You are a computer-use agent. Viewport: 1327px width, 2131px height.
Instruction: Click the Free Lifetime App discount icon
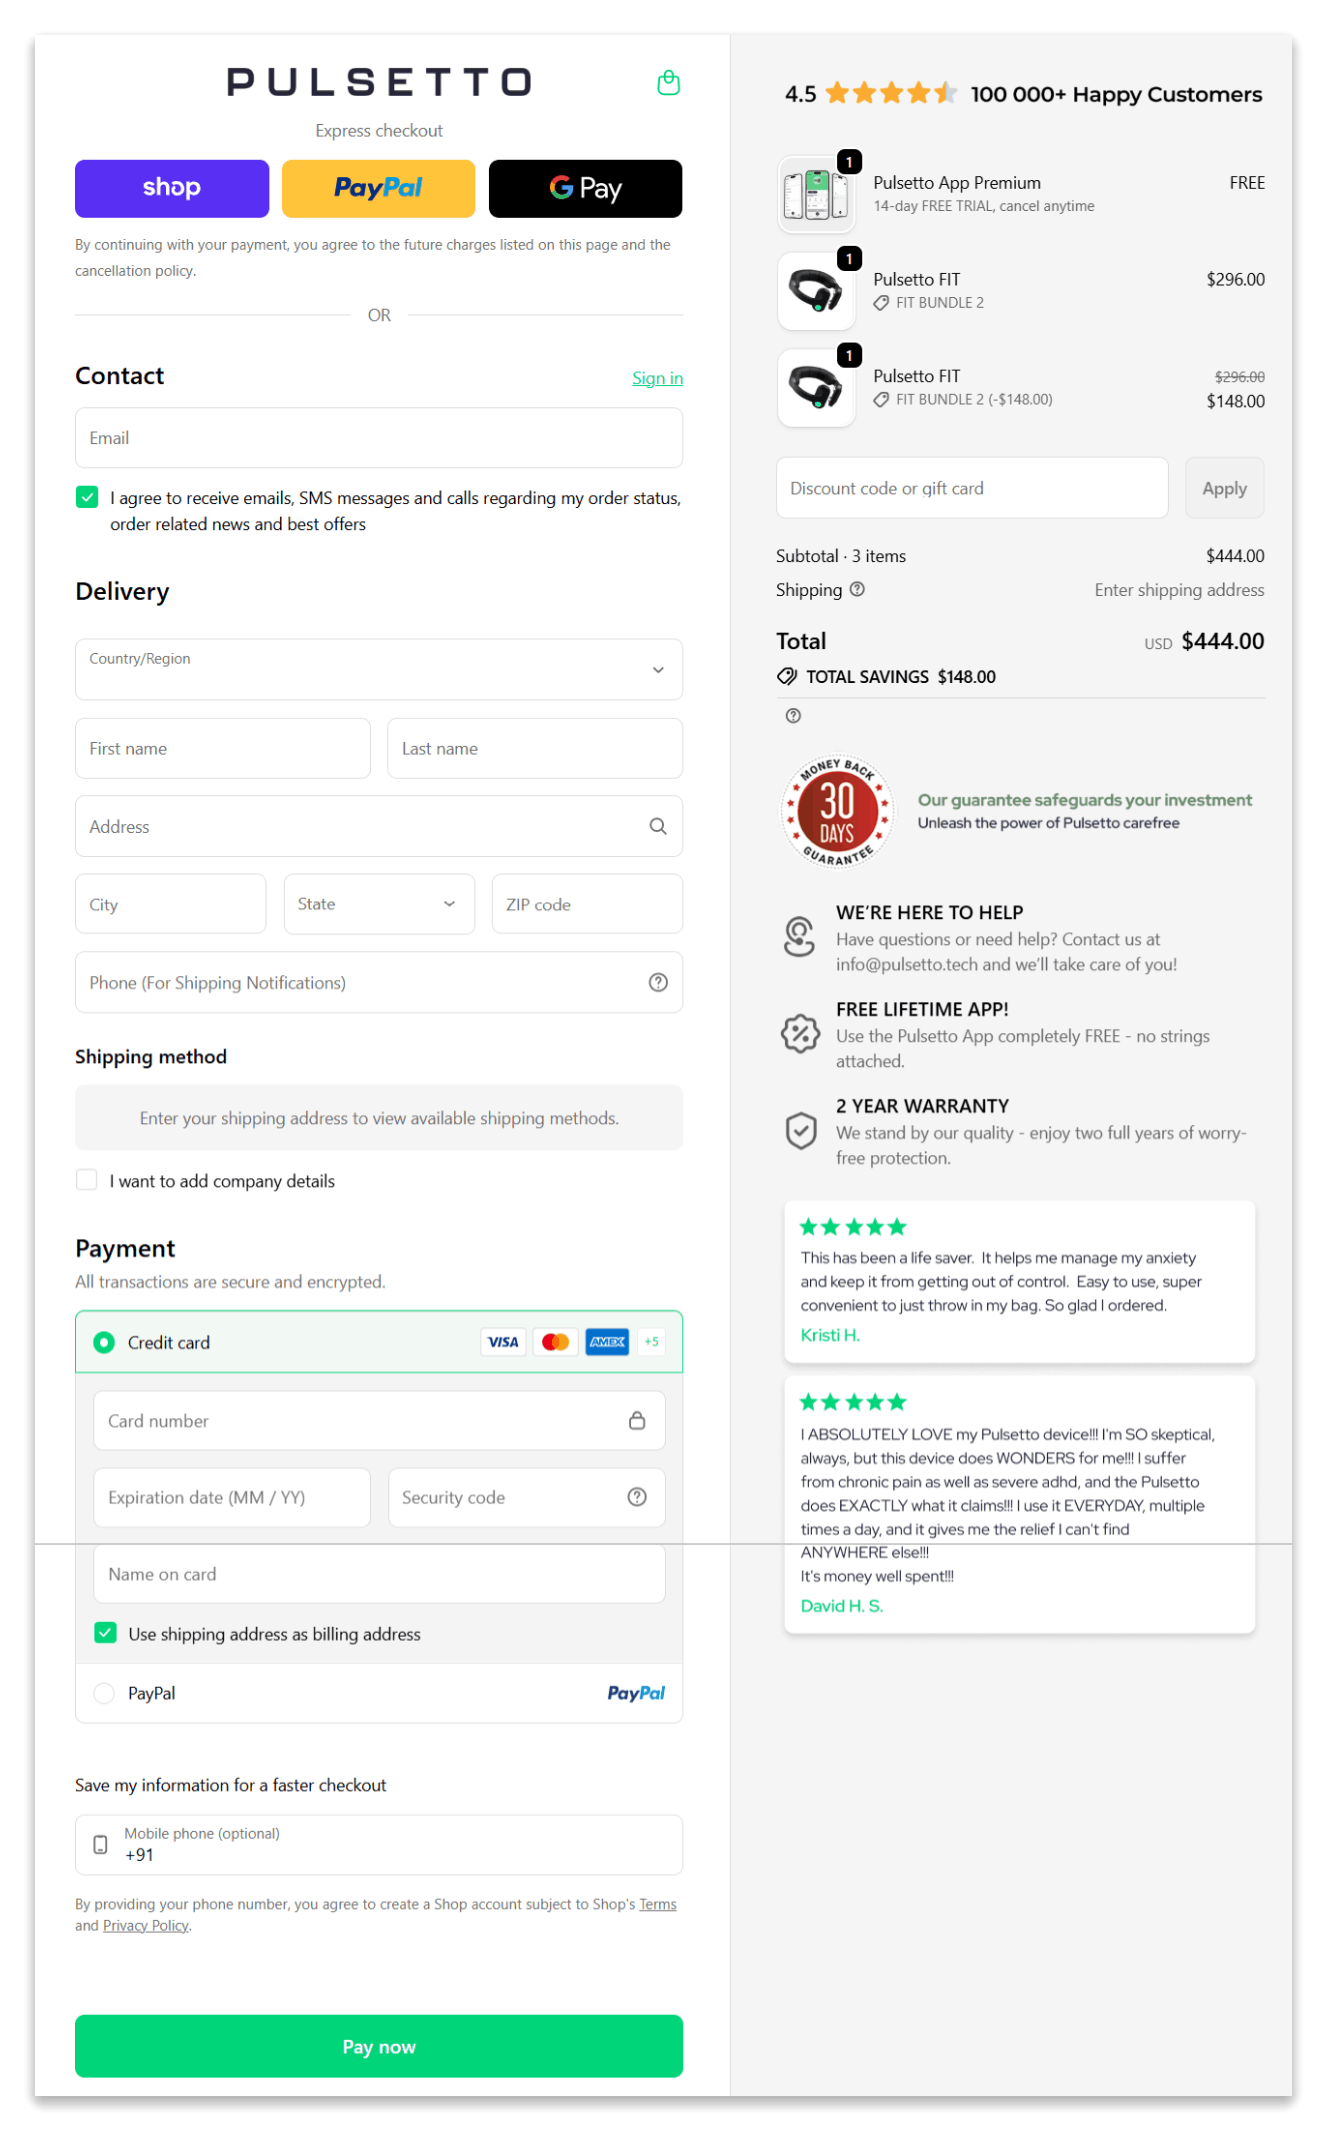click(x=799, y=1033)
